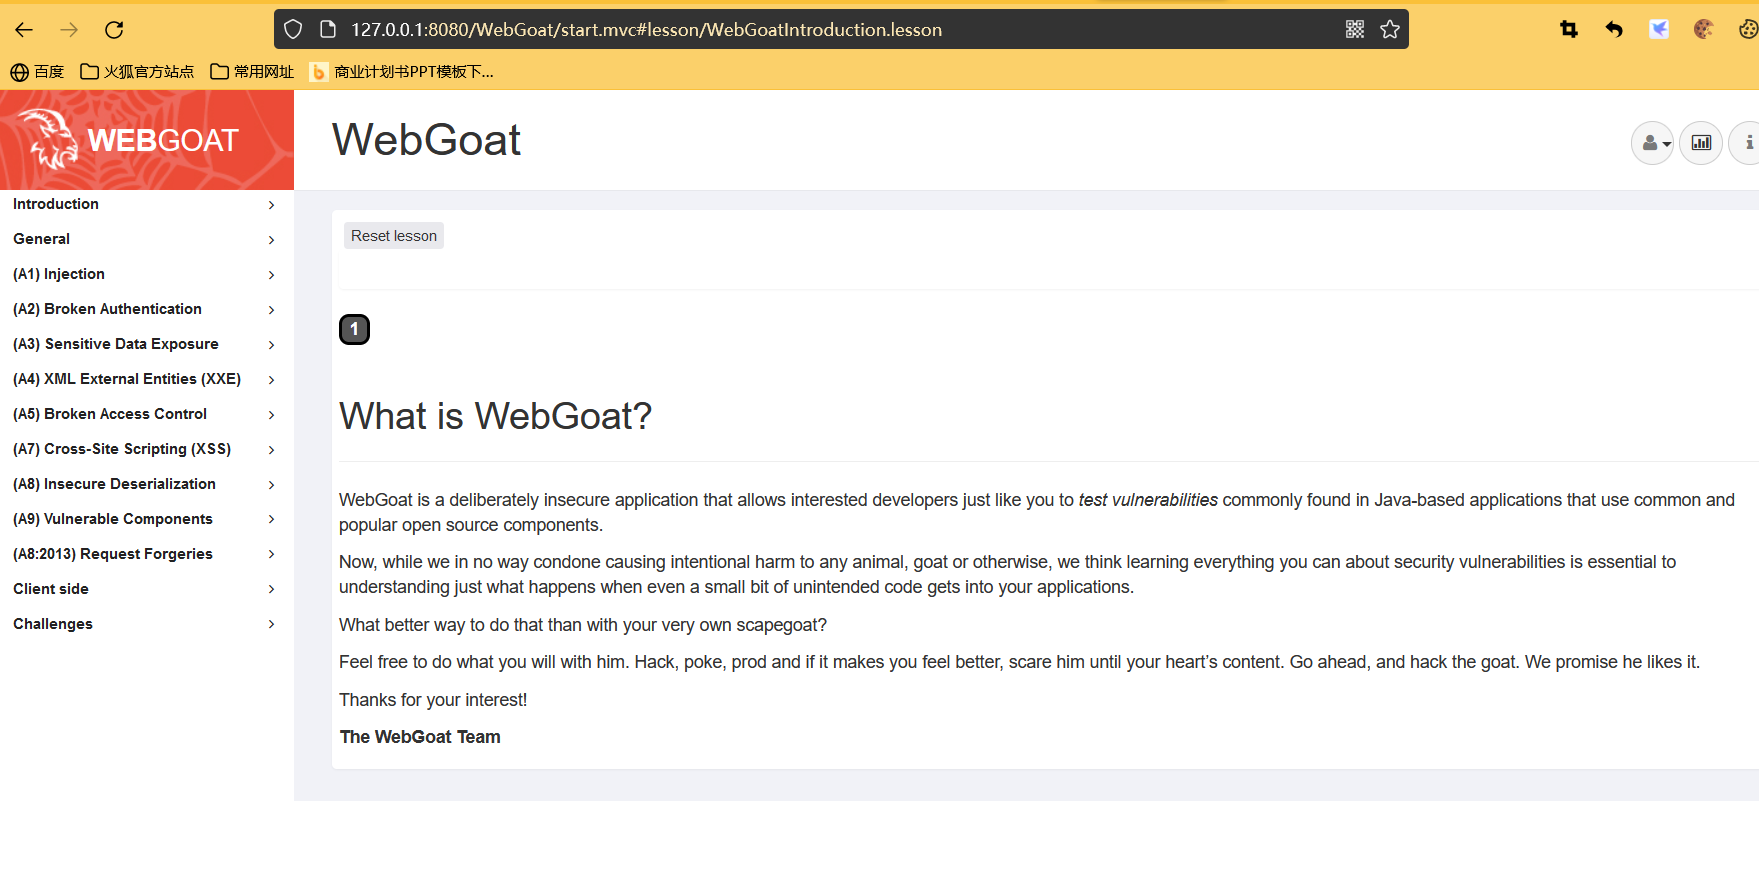The width and height of the screenshot is (1759, 872).
Task: Click the QR code icon in address bar
Action: point(1355,30)
